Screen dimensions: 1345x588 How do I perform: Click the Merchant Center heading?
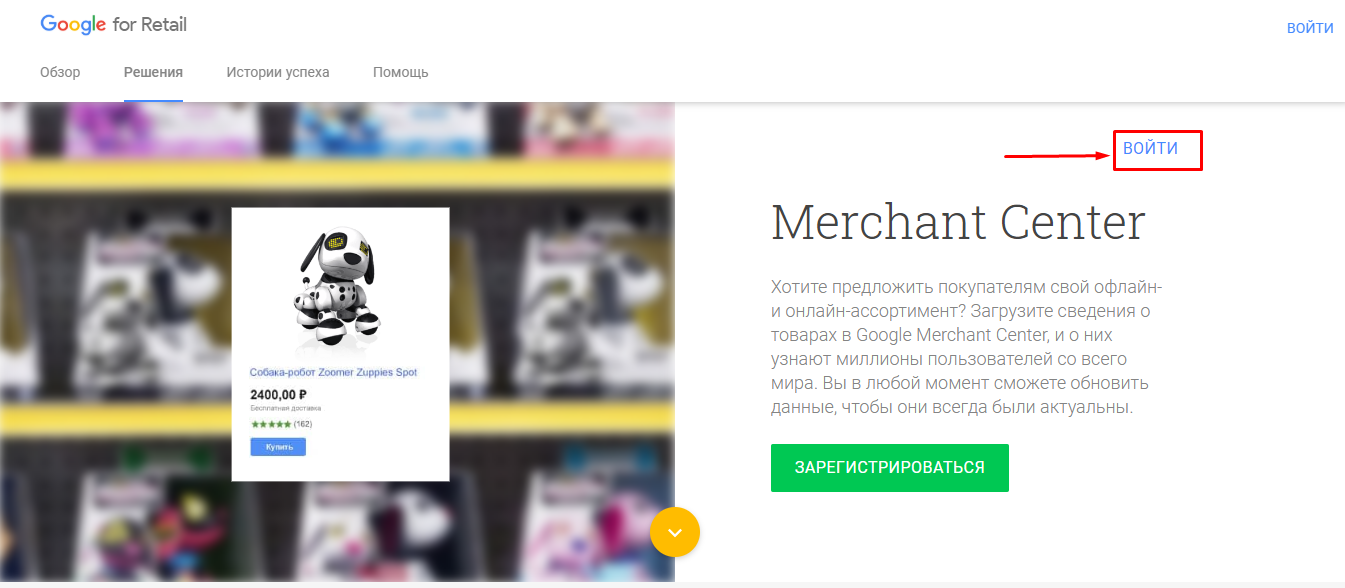[x=958, y=222]
